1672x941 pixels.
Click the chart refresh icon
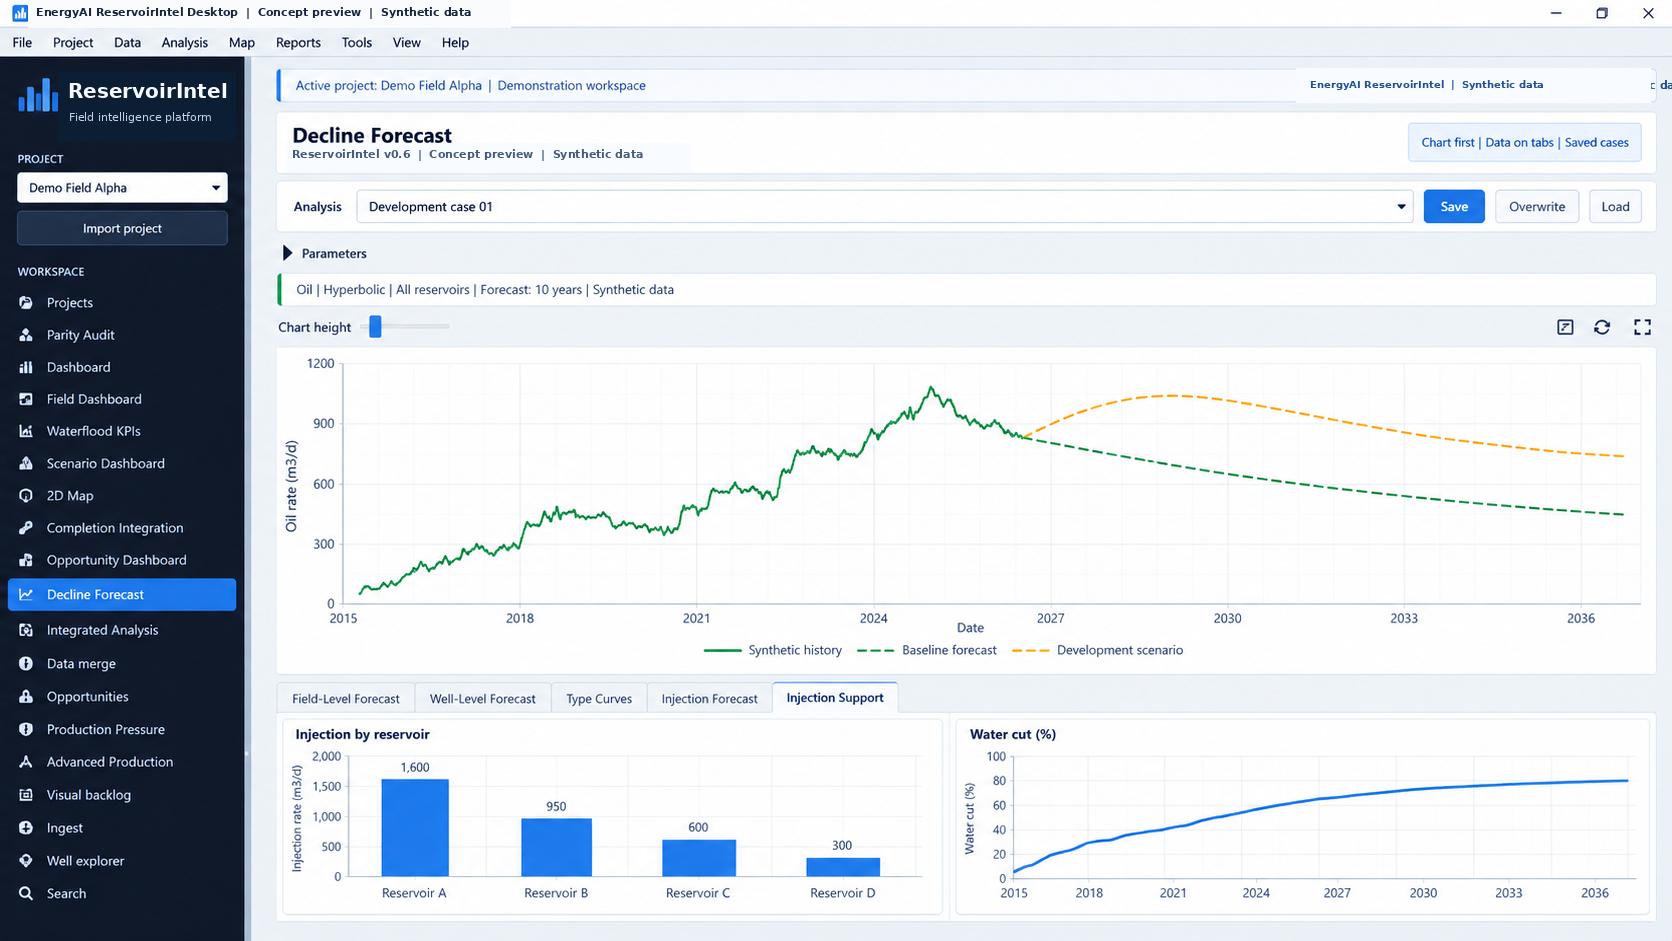[1602, 327]
